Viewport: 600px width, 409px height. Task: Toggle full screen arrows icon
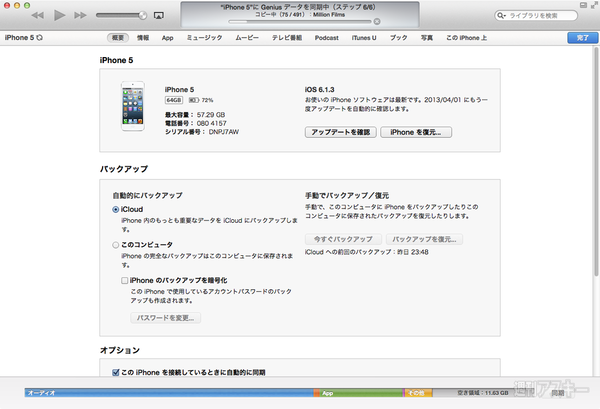(x=594, y=5)
